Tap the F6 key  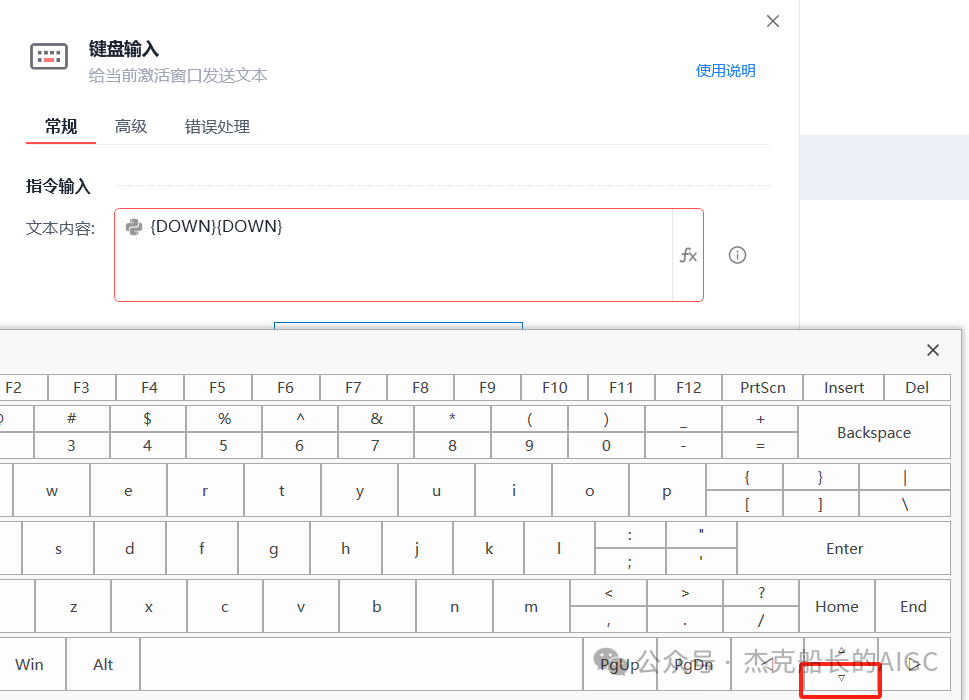tap(285, 387)
